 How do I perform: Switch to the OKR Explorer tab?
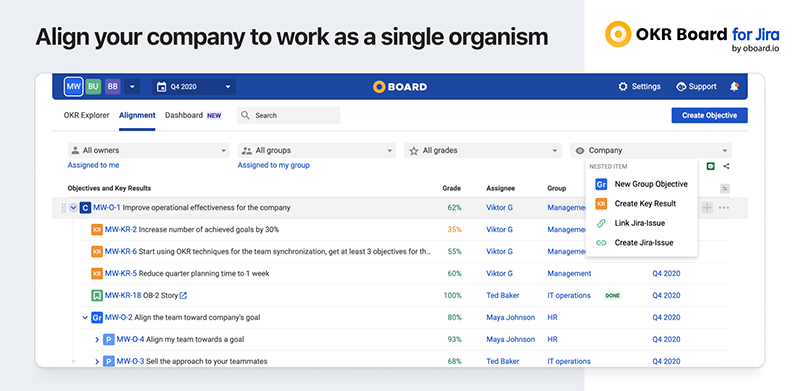point(87,115)
